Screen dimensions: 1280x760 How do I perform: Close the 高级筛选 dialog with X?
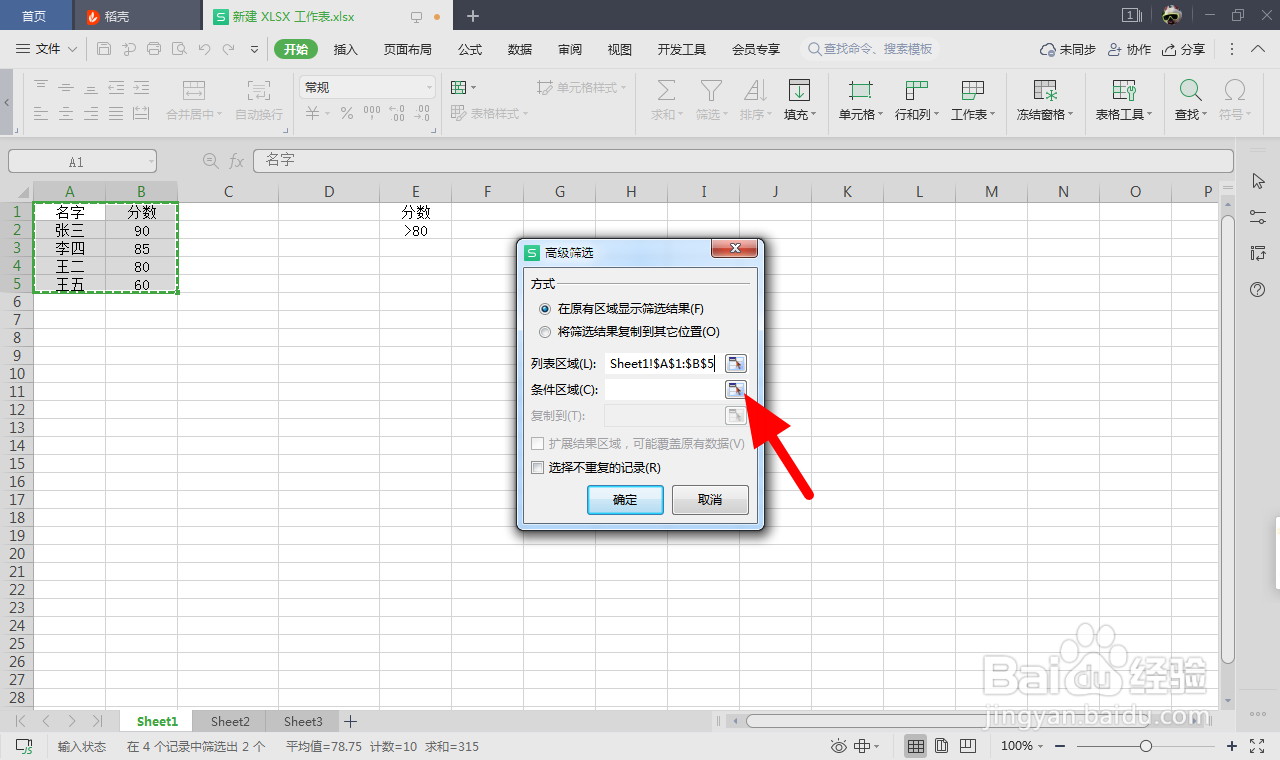pos(736,249)
